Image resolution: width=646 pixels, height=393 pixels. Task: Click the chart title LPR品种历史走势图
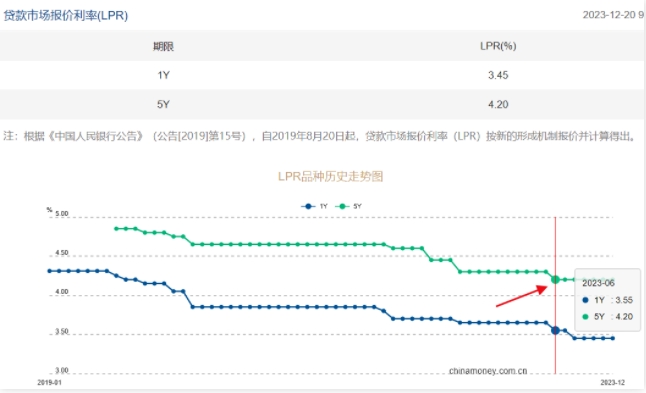point(330,176)
